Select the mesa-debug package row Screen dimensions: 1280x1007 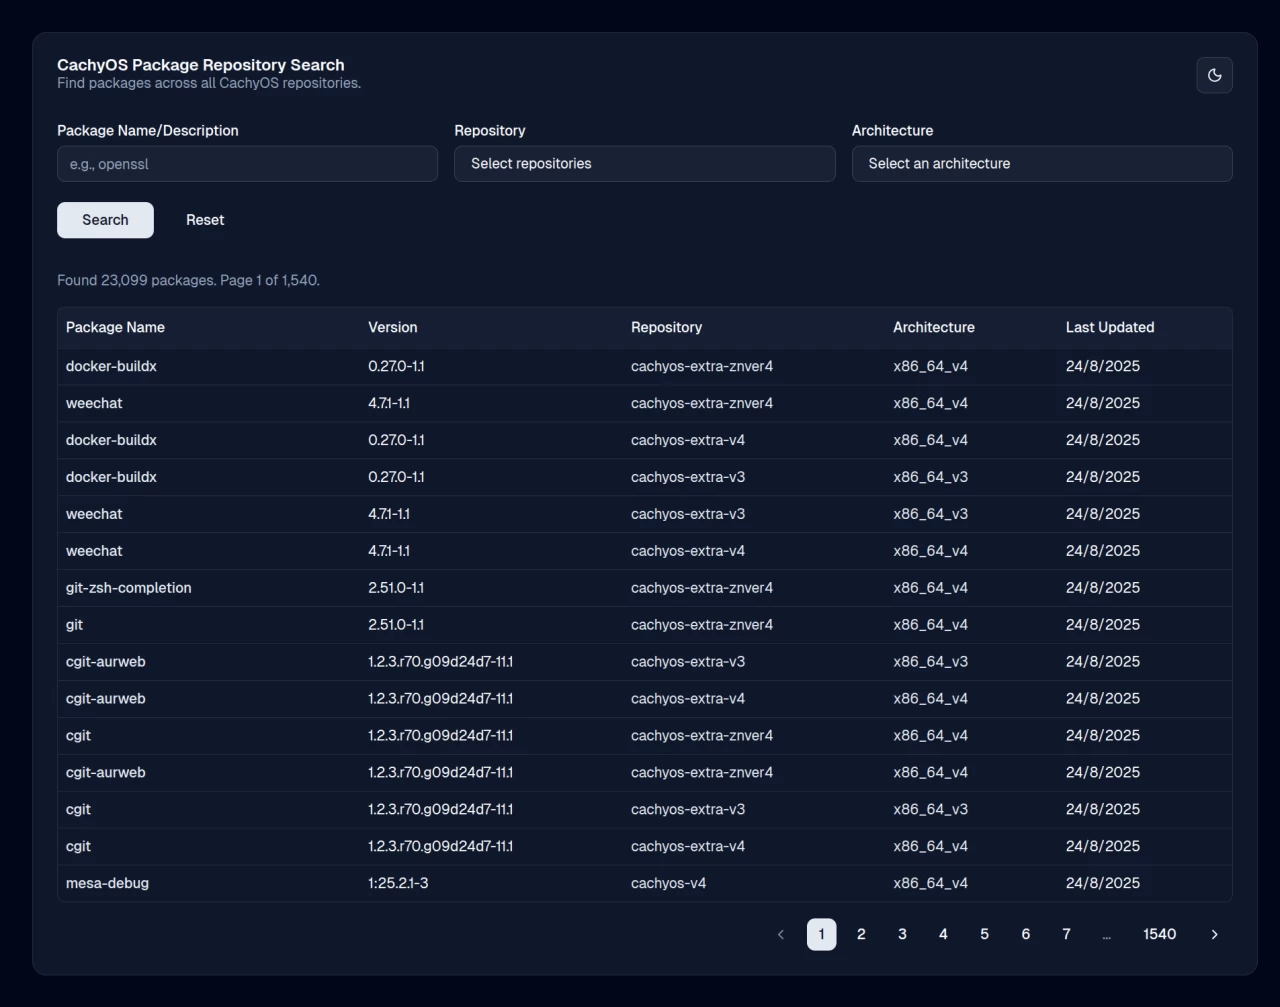pos(107,883)
